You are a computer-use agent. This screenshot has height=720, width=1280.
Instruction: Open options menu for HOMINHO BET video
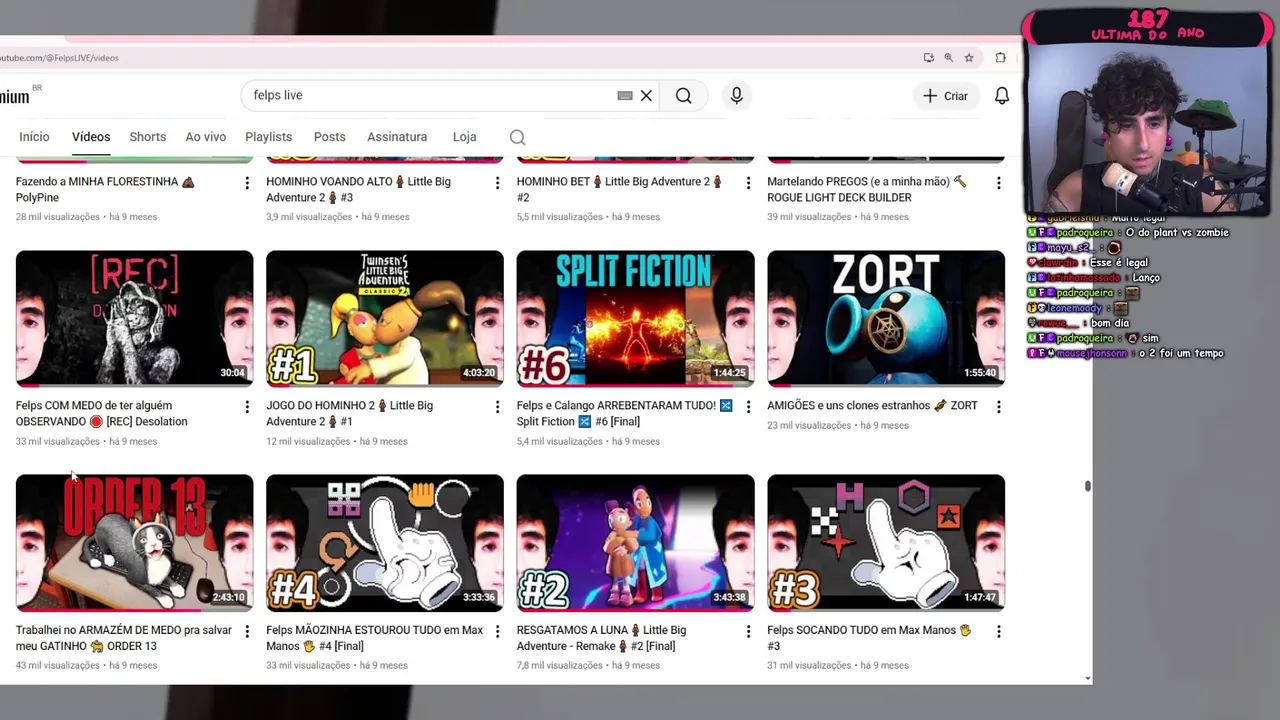click(748, 183)
